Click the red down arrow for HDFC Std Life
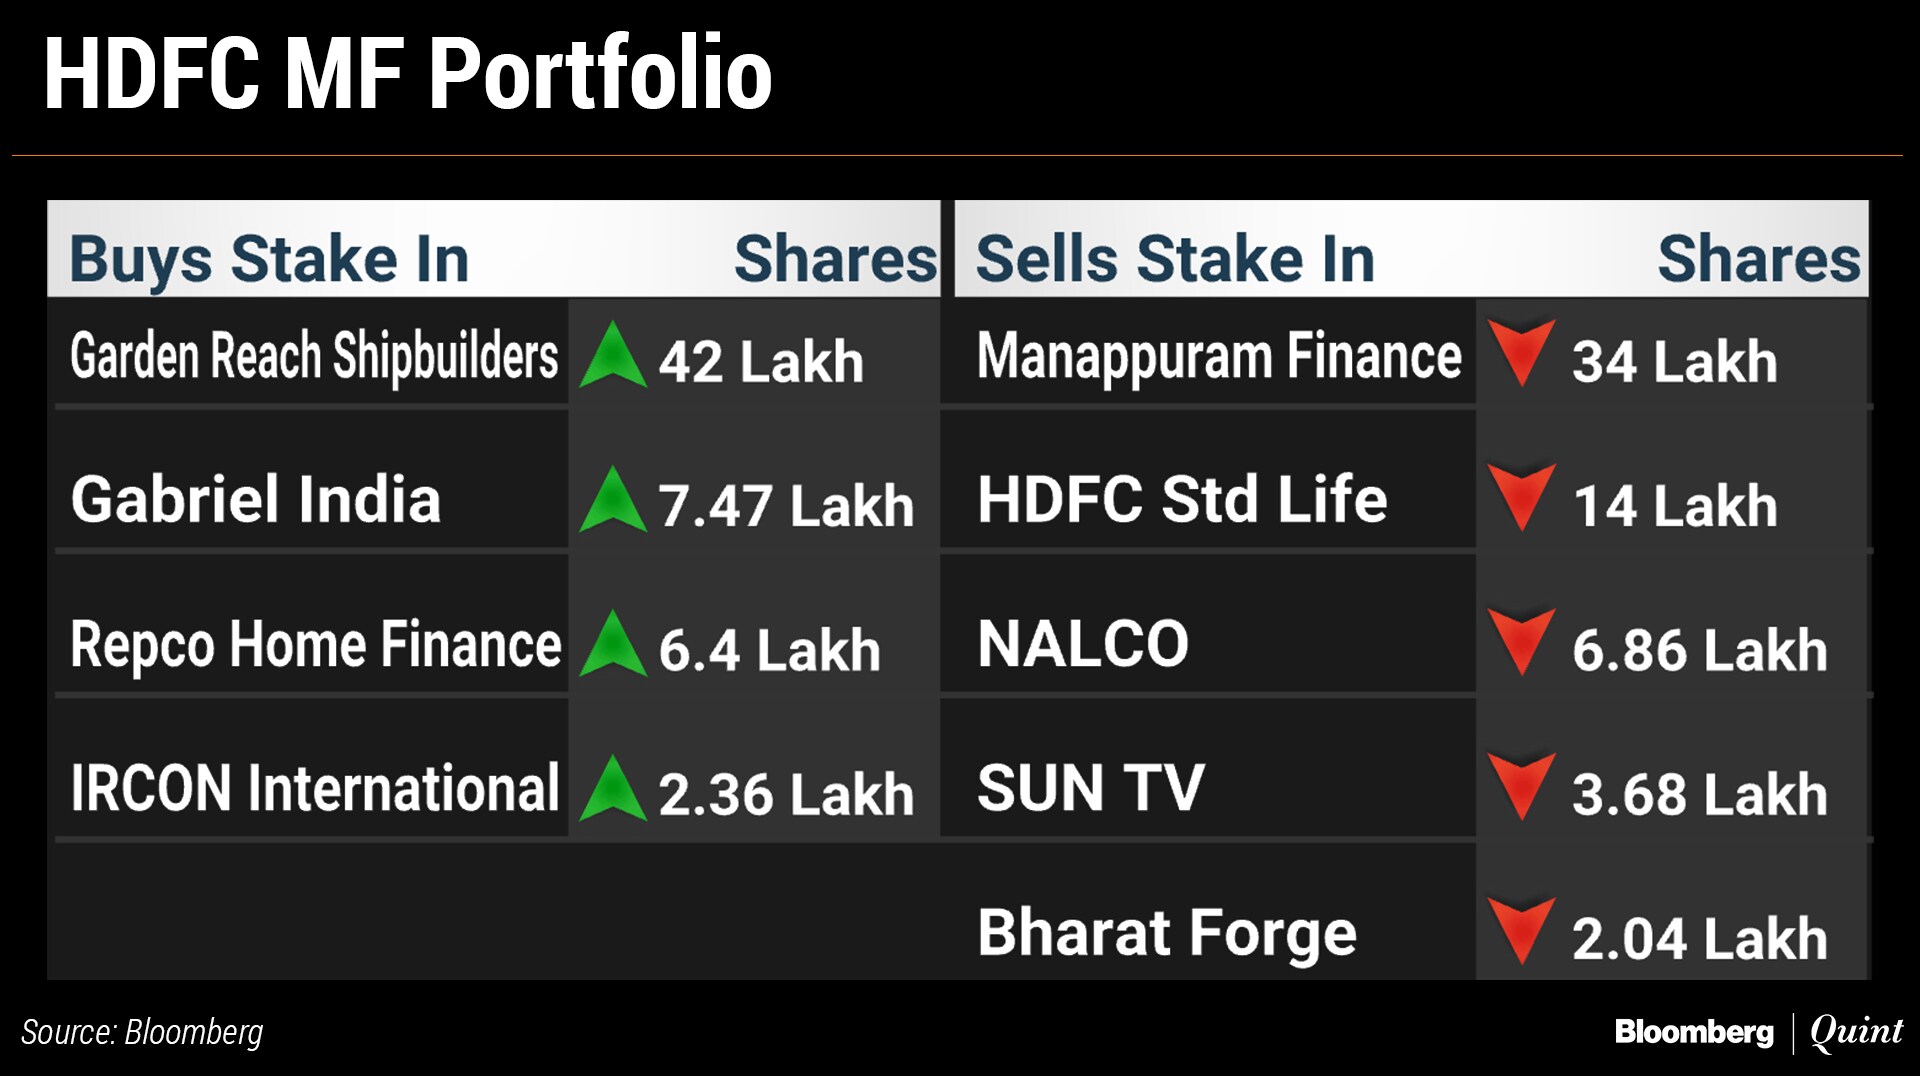Viewport: 1920px width, 1076px height. coord(1521,496)
